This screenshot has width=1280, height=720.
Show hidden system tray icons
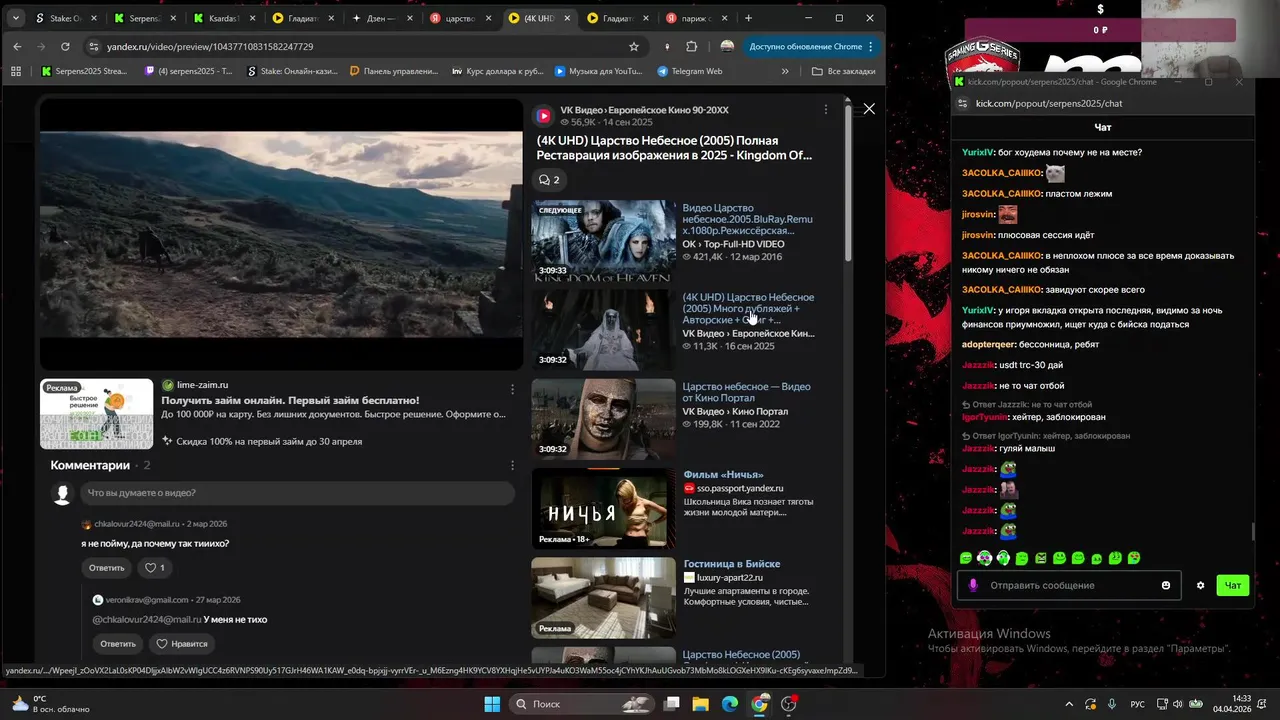pyautogui.click(x=1068, y=704)
